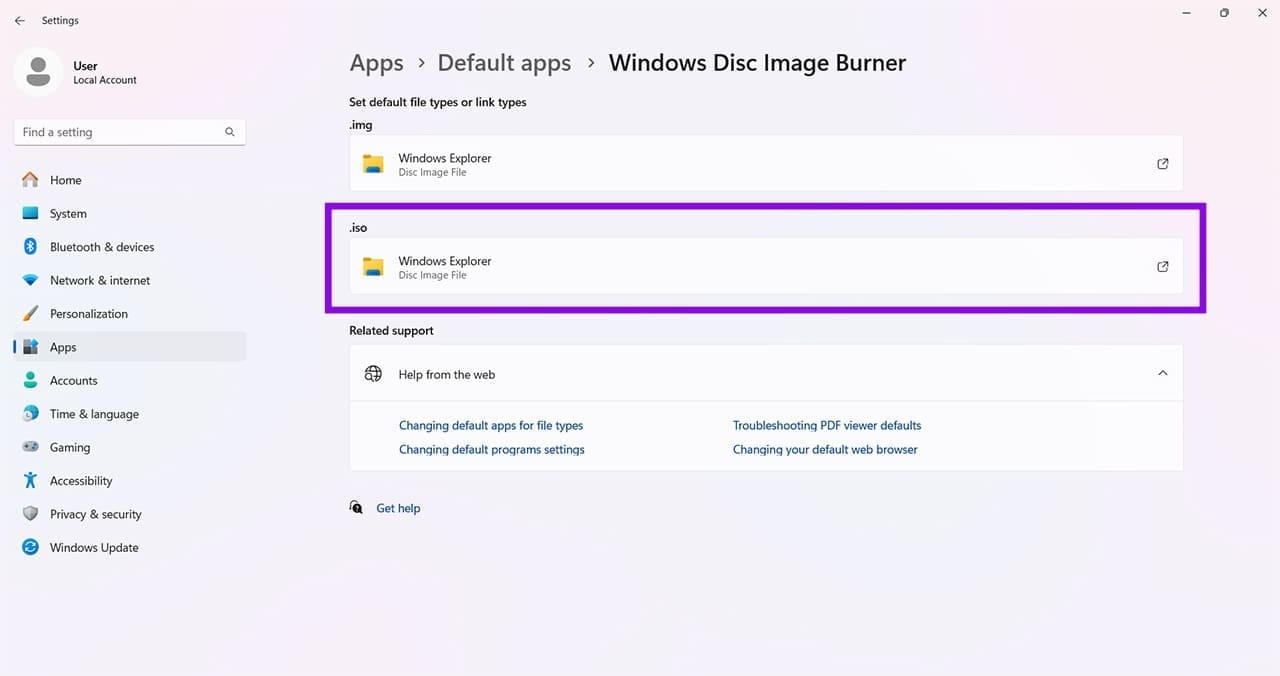Open Accessibility settings
1280x676 pixels.
[130, 480]
